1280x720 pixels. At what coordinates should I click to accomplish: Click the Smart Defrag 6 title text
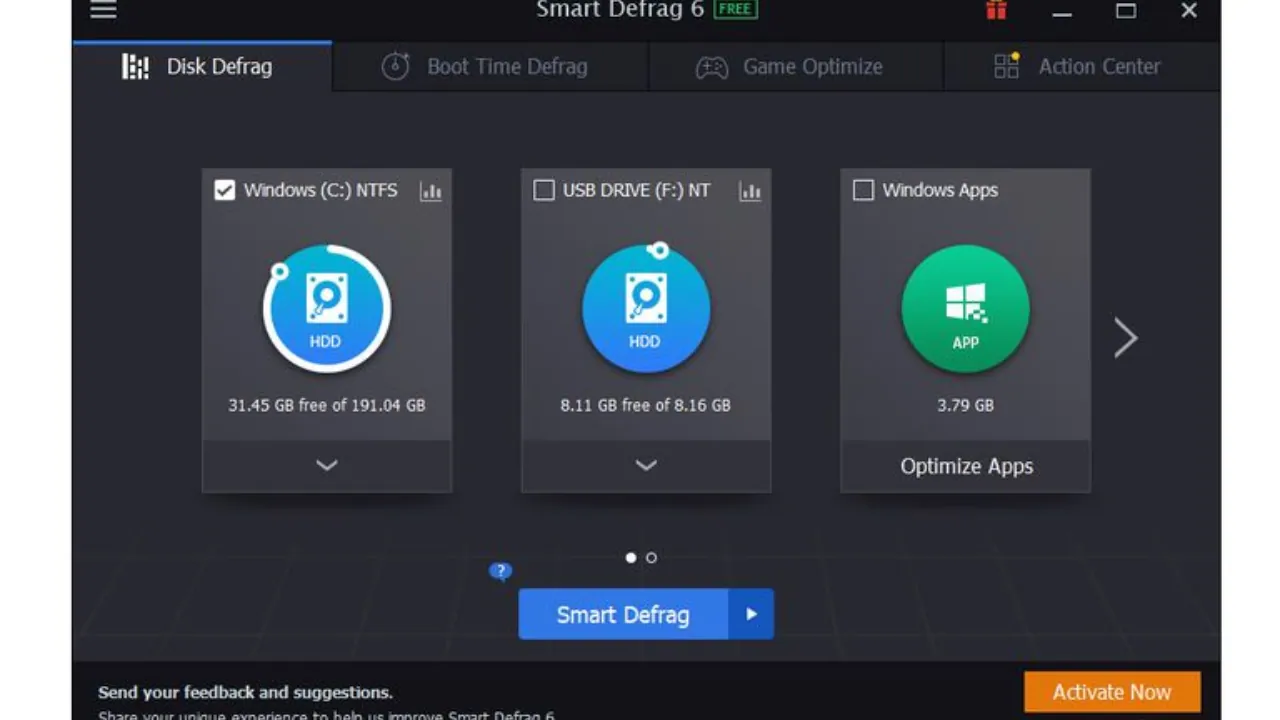pos(620,10)
